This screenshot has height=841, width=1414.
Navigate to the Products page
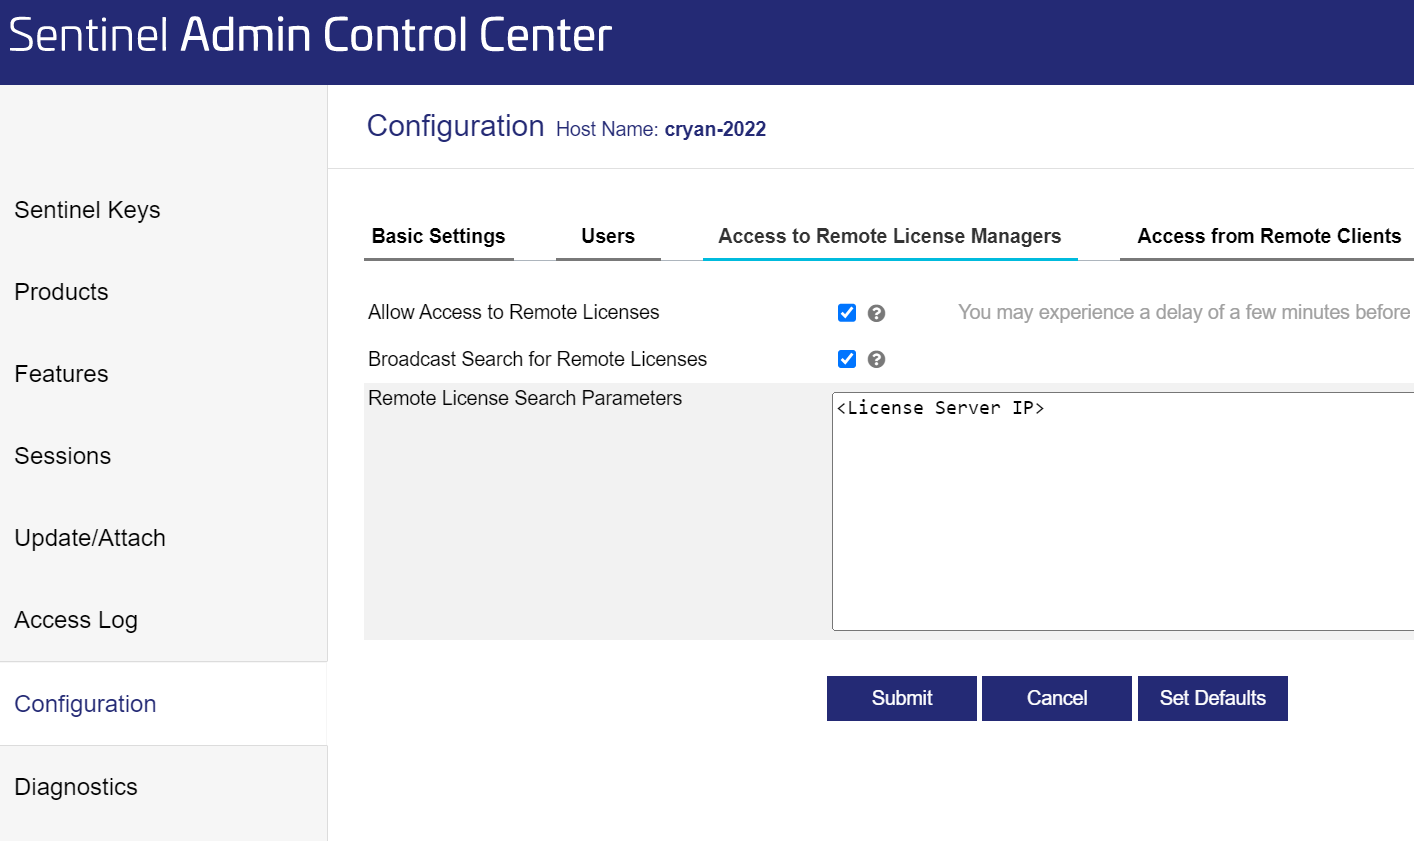point(61,292)
